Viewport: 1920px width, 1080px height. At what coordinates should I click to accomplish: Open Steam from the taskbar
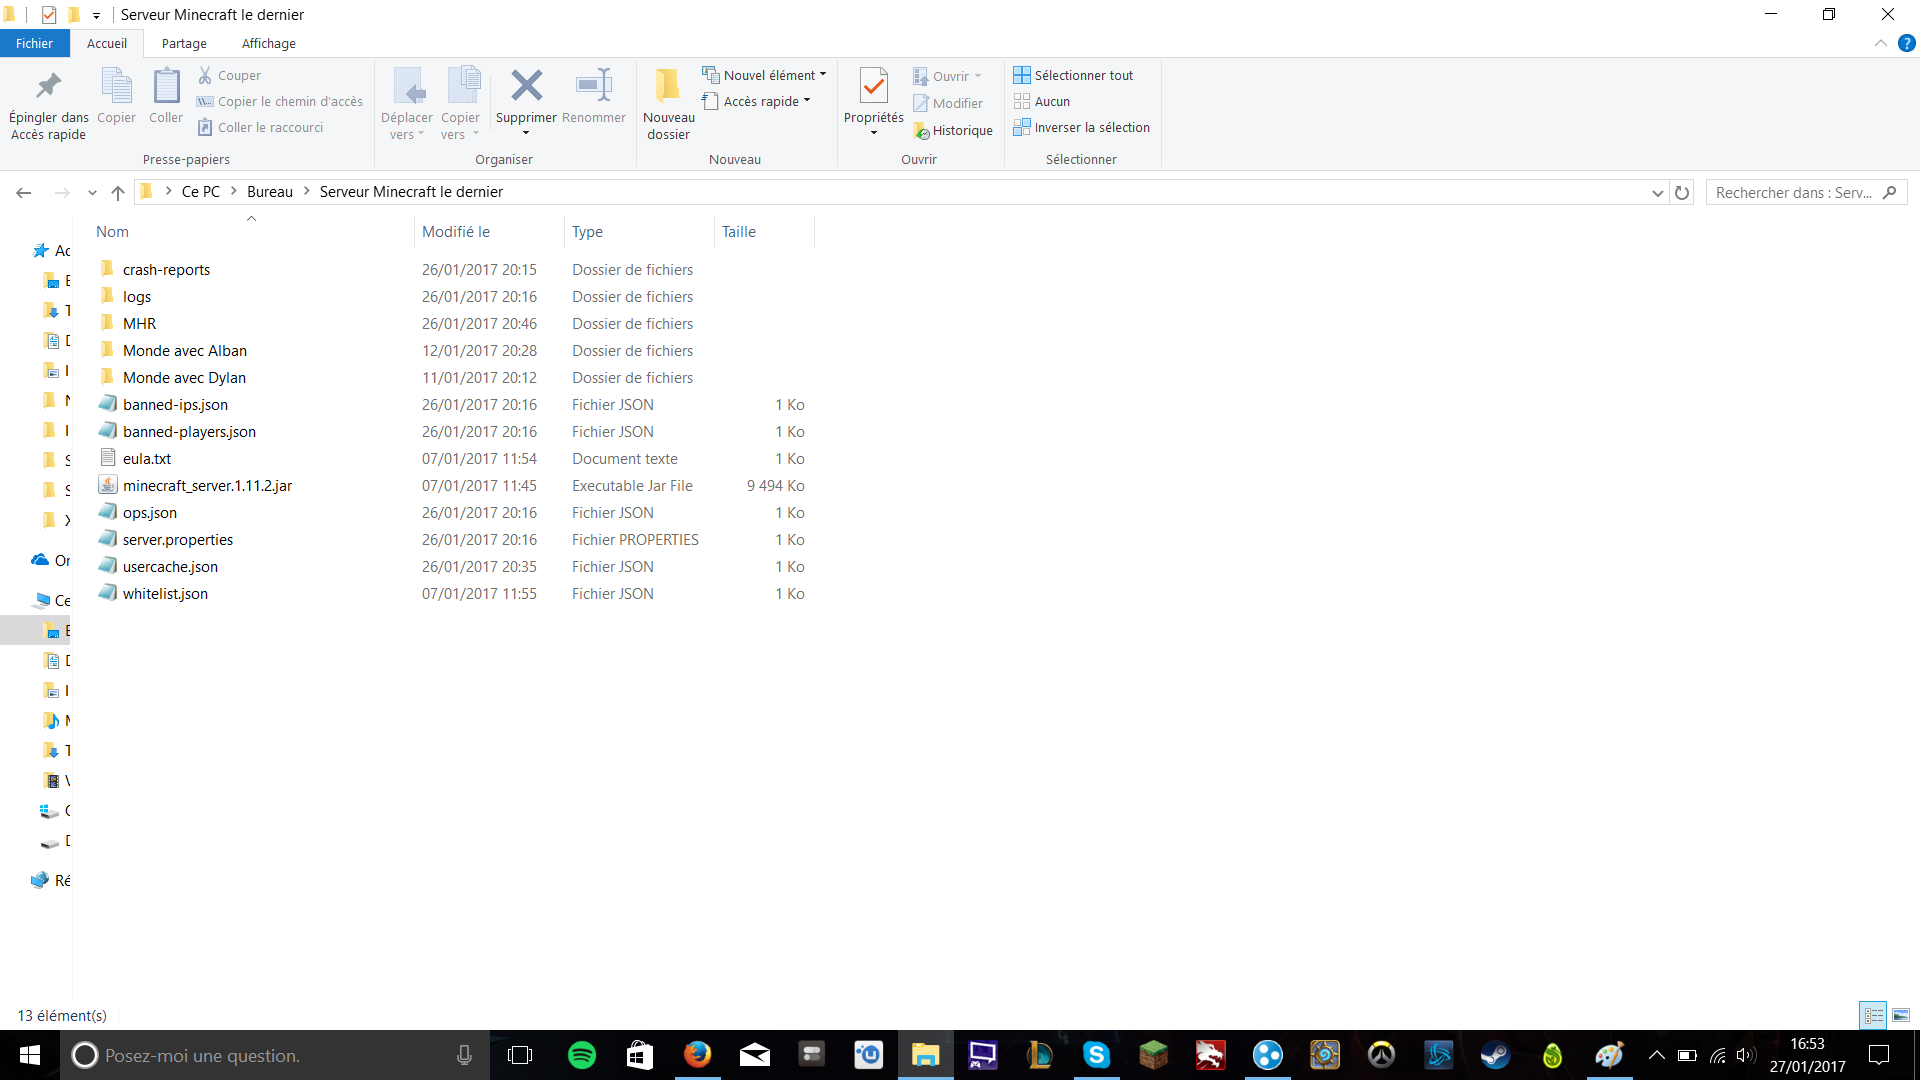1495,1055
